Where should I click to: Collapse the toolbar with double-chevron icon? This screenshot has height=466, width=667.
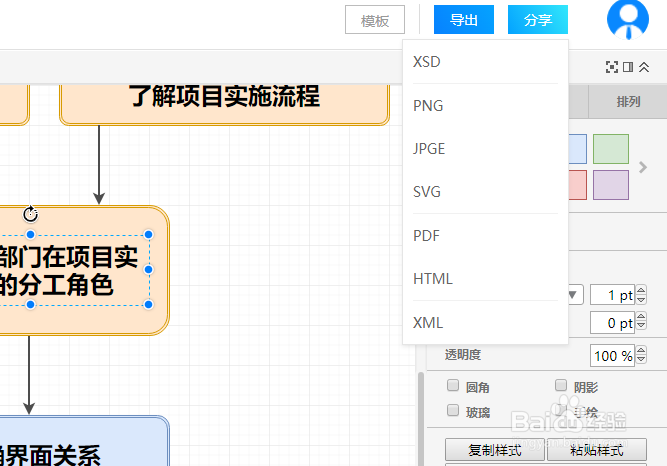pos(644,67)
